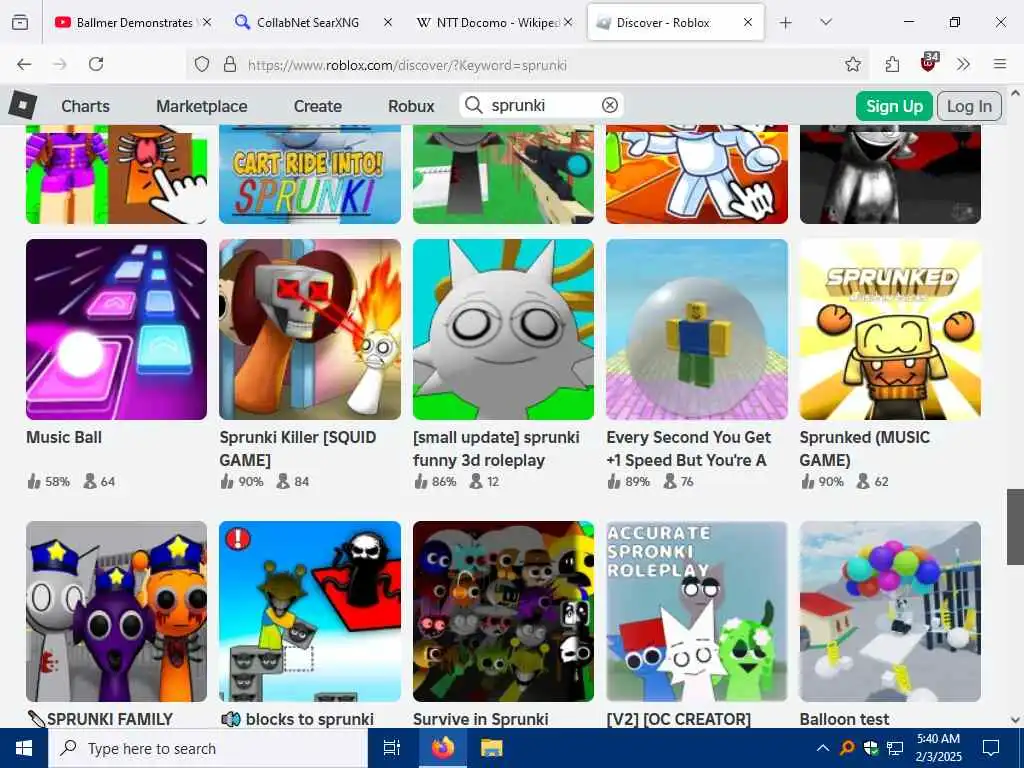Screen dimensions: 1024x768
Task: Open SPRUNKI FAMILY game thumbnail
Action: (116, 611)
